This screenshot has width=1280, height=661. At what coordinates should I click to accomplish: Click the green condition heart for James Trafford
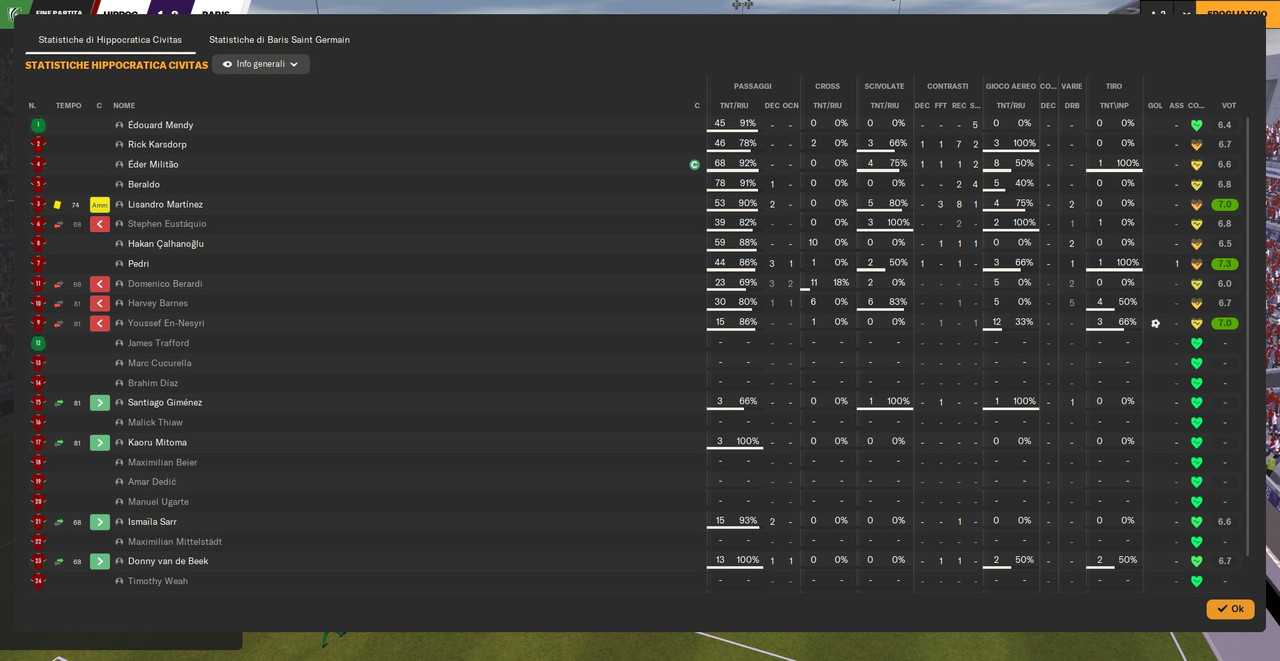click(x=1196, y=343)
